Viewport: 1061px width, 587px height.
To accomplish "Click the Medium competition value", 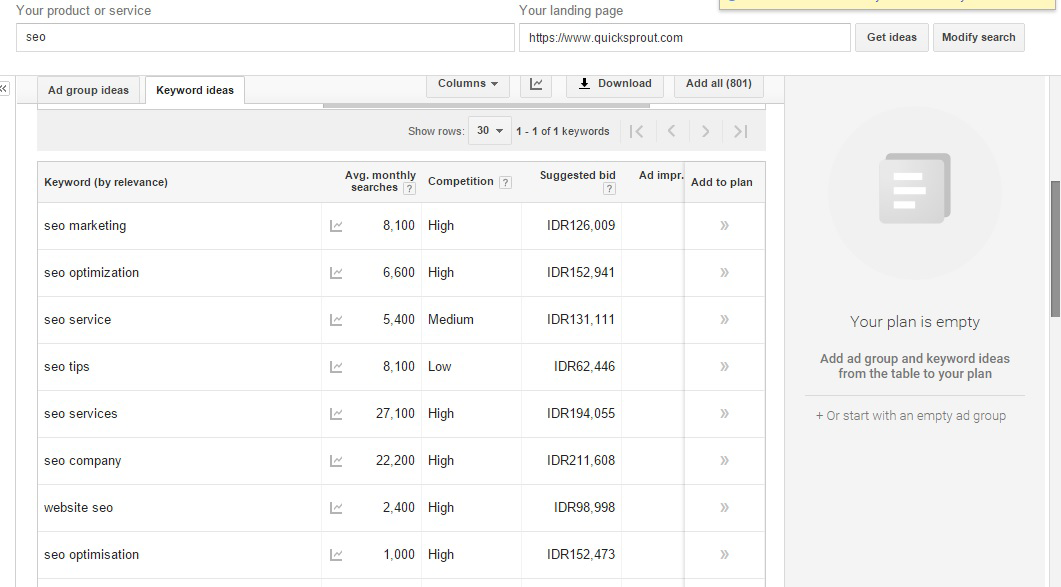I will 451,320.
